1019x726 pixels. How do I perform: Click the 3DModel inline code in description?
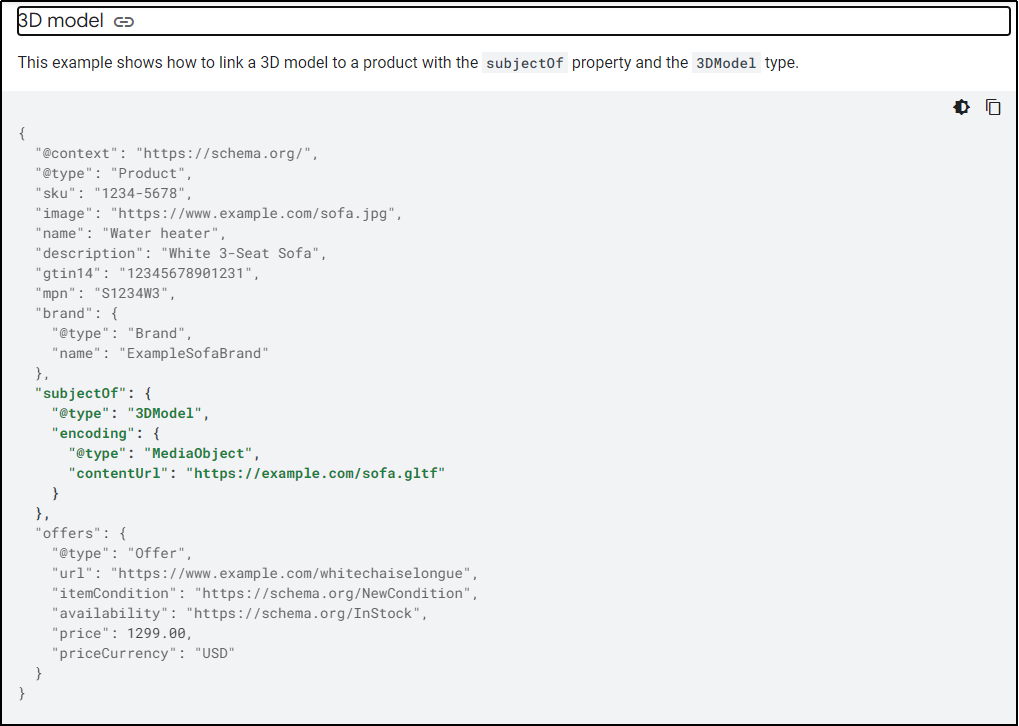tap(726, 63)
